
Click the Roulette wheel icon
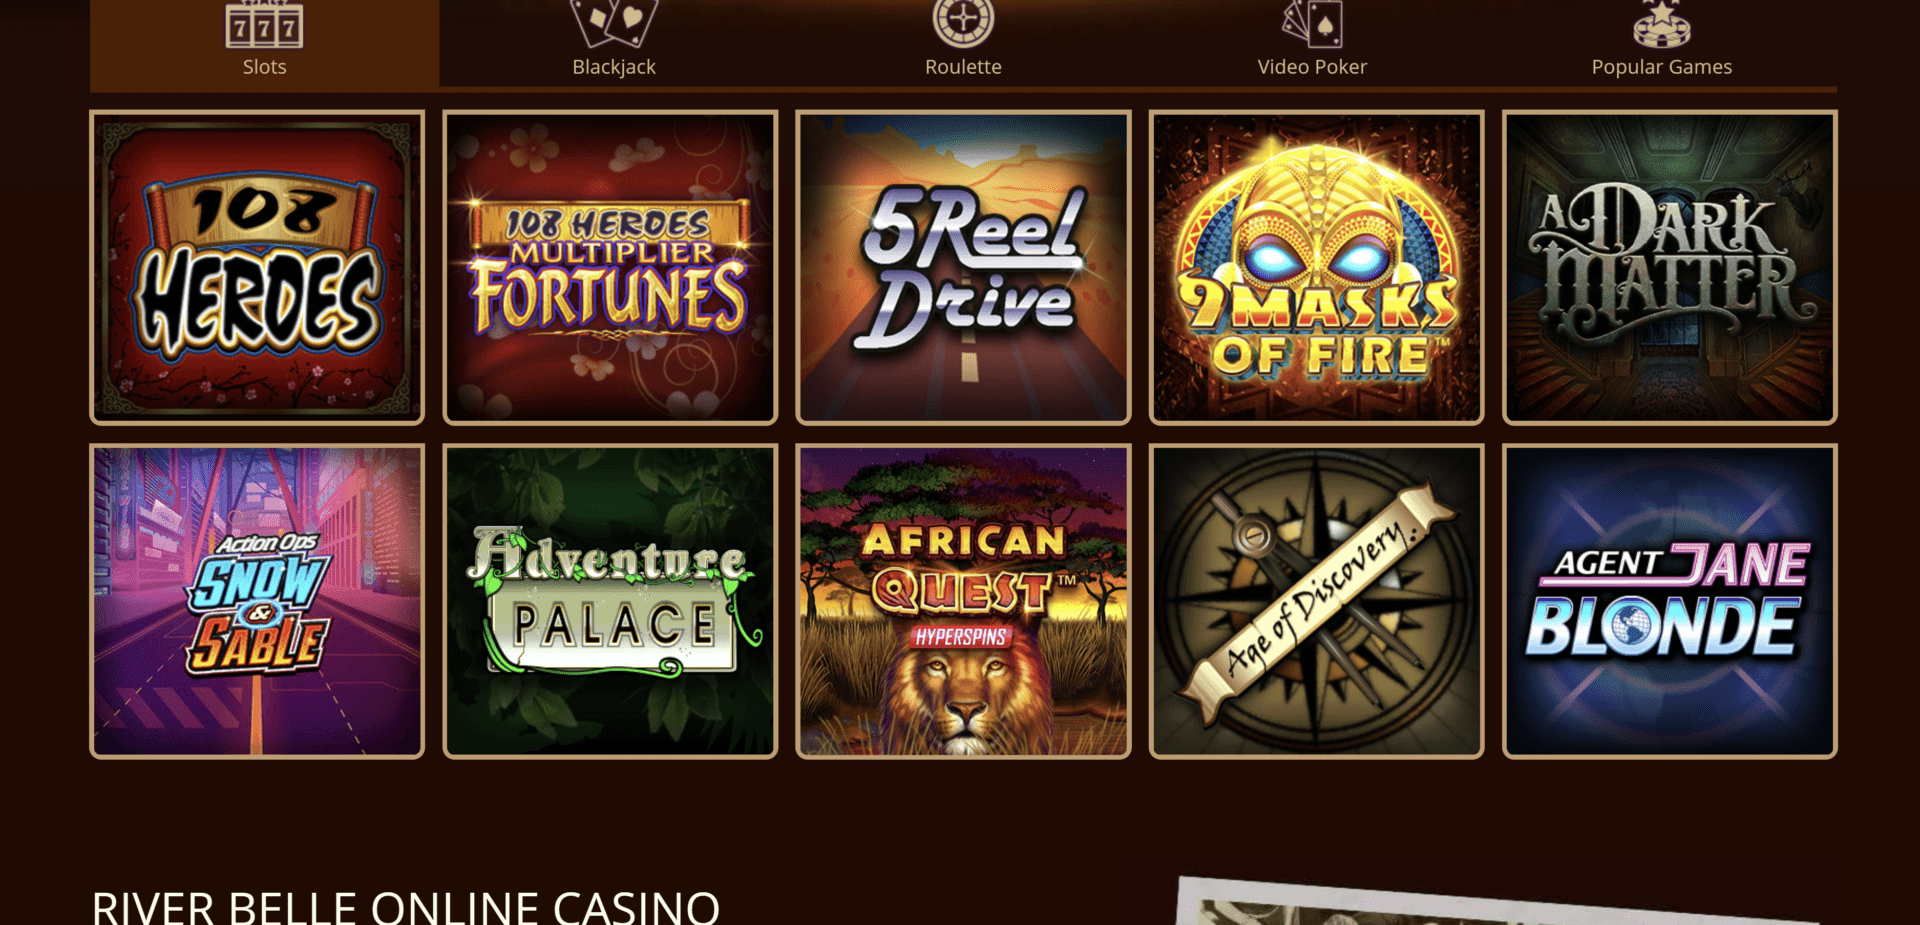(963, 24)
